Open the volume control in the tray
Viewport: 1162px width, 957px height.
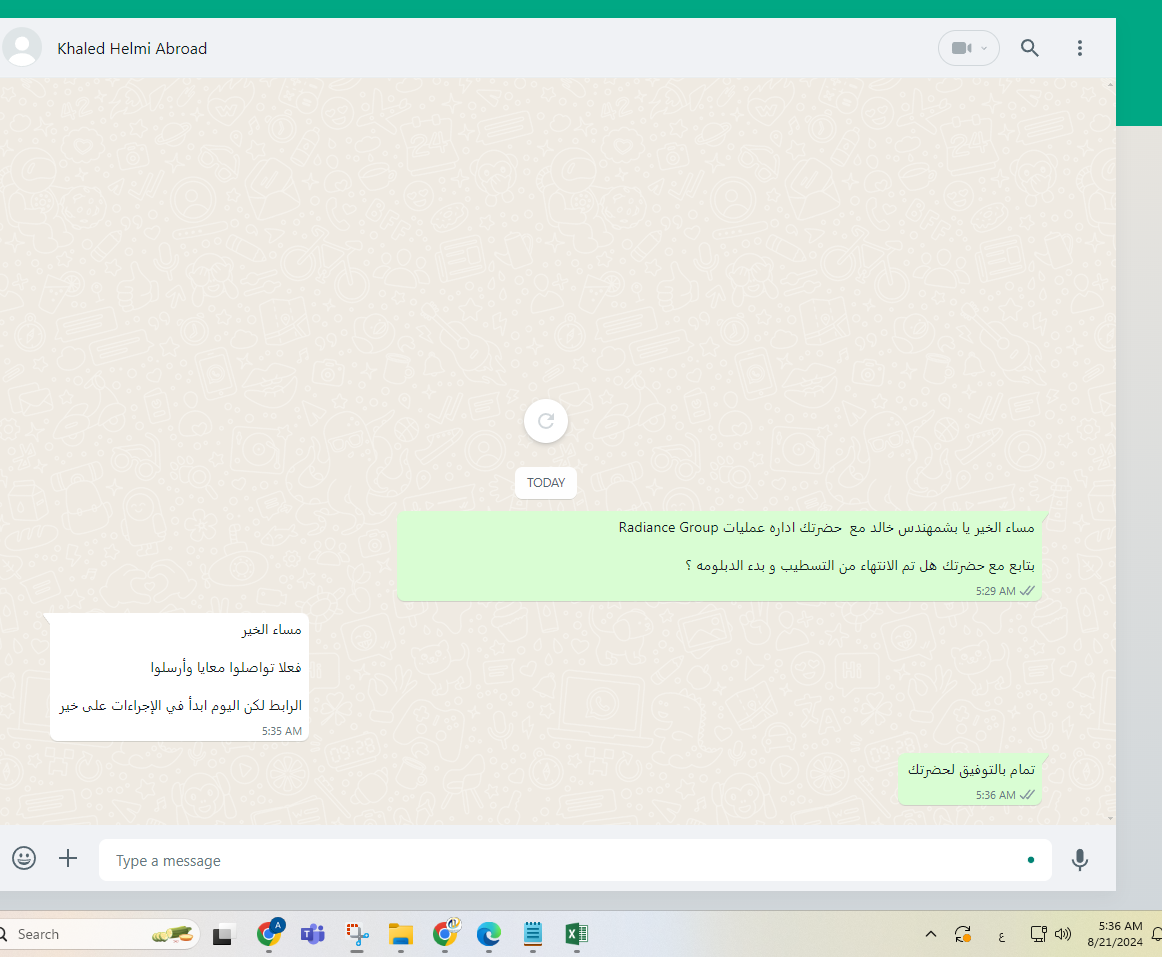tap(1063, 934)
